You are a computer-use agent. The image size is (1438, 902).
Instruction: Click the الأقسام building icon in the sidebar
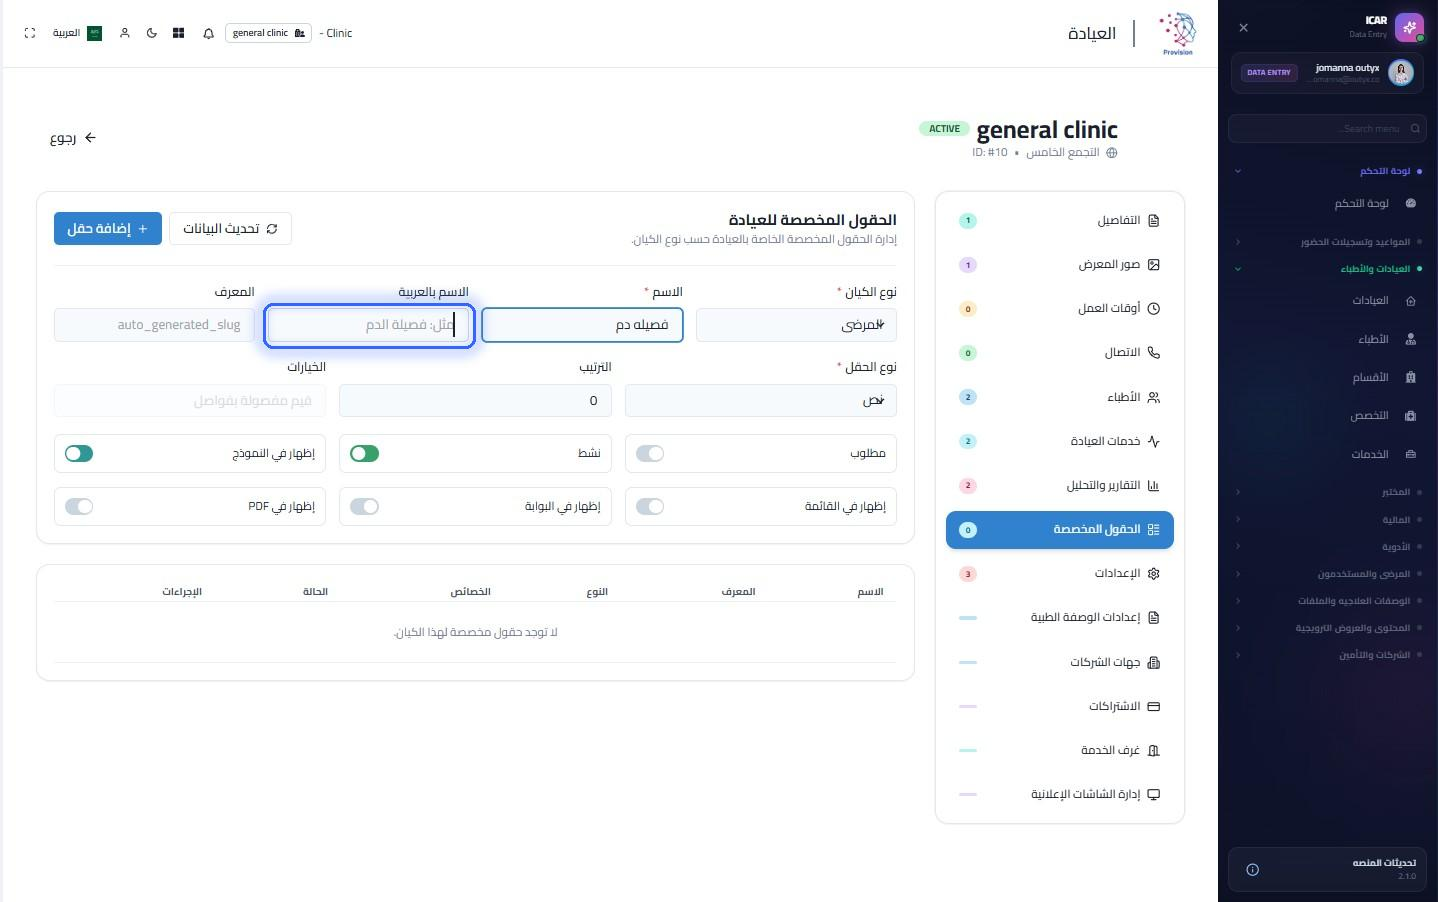tap(1411, 377)
